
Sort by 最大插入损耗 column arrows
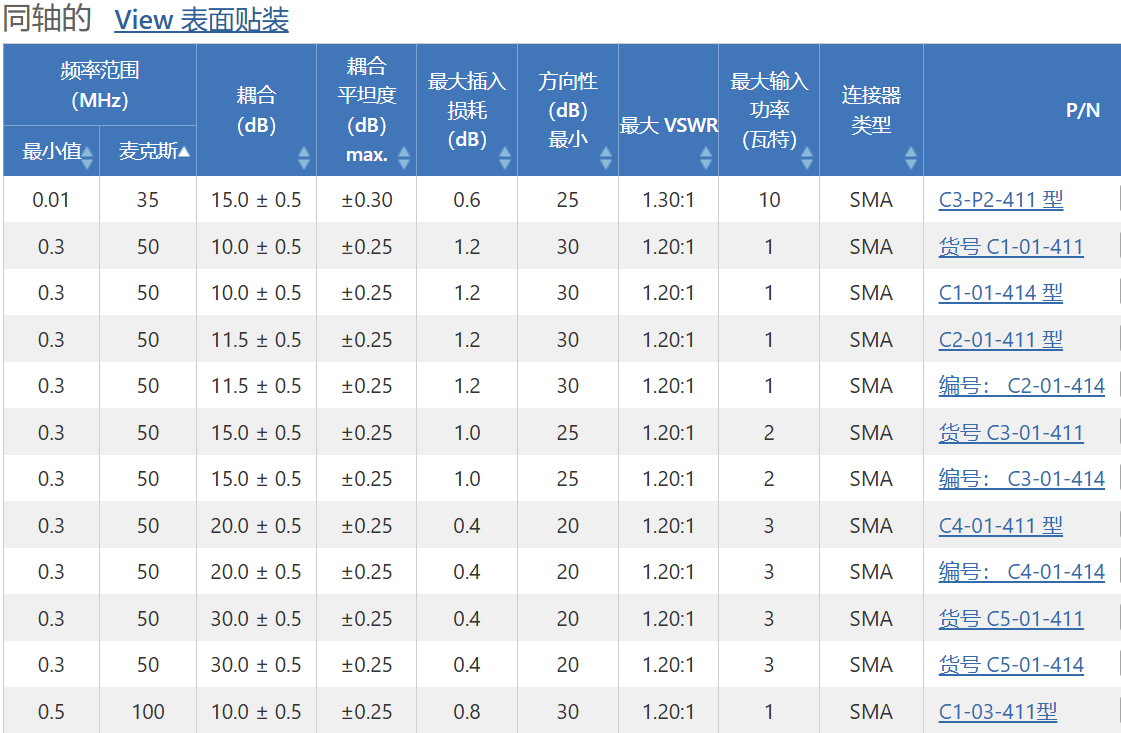pyautogui.click(x=505, y=157)
